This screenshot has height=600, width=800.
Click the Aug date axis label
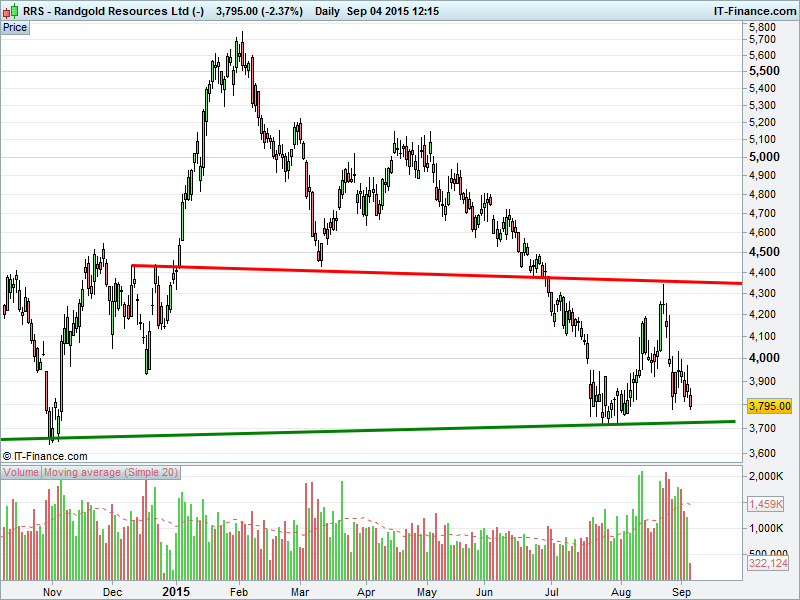pos(621,592)
